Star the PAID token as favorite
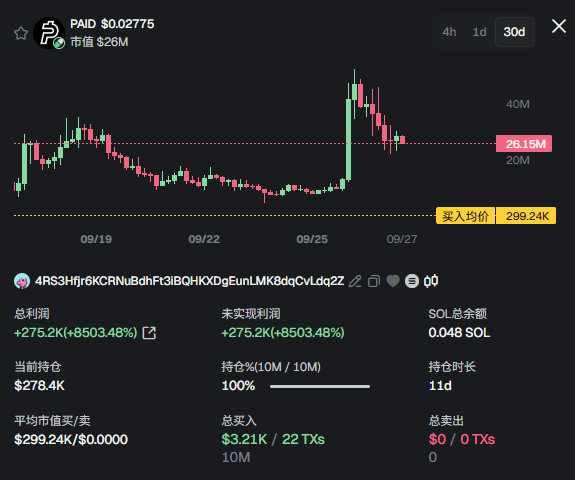The height and width of the screenshot is (480, 575). pyautogui.click(x=21, y=33)
